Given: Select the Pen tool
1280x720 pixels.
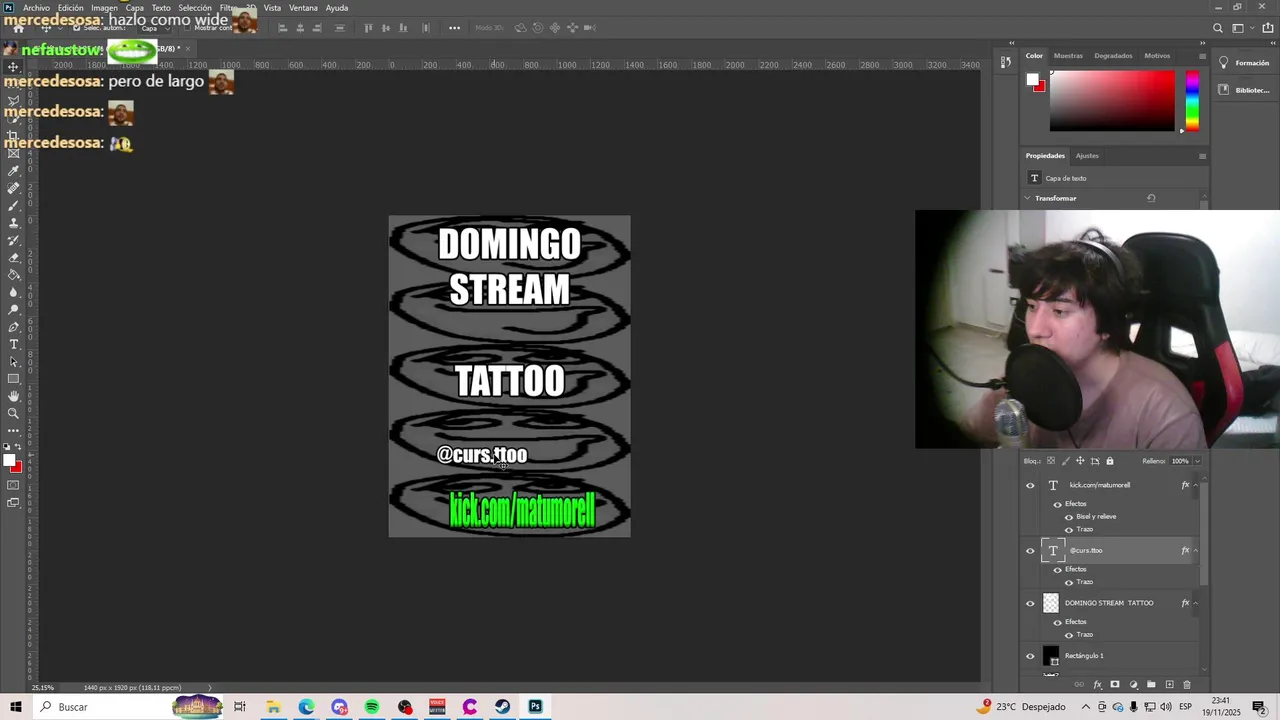Looking at the screenshot, I should tap(13, 327).
